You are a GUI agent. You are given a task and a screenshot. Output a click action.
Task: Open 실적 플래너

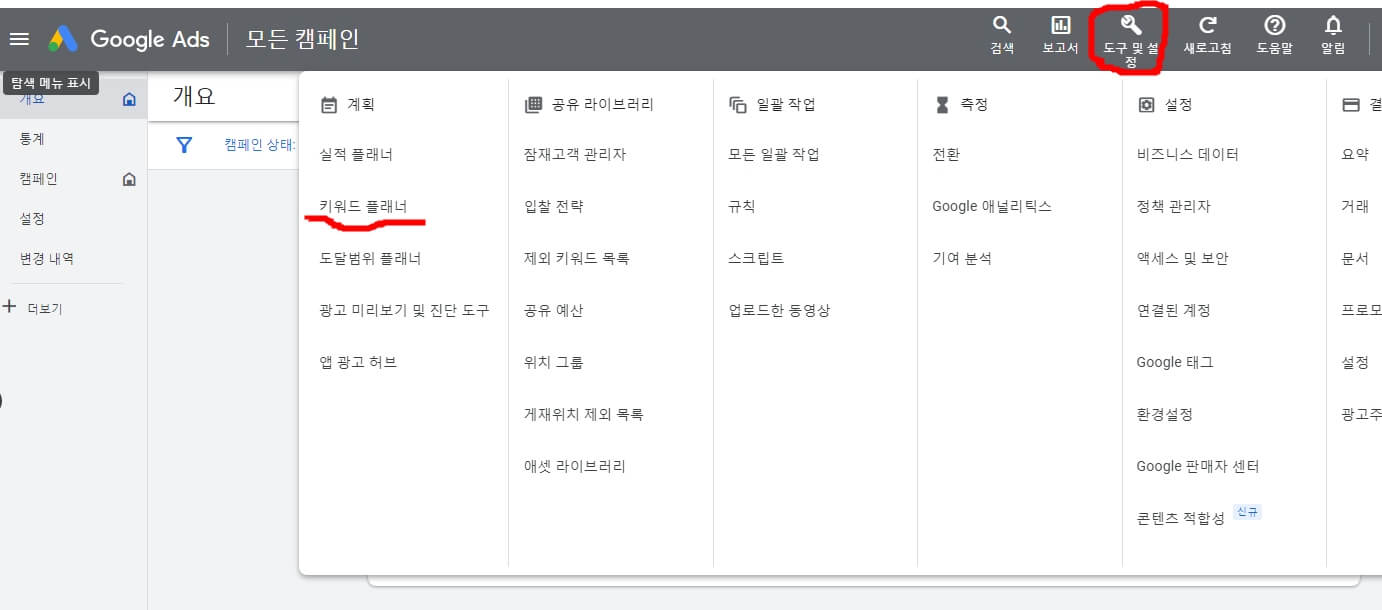[x=356, y=155]
